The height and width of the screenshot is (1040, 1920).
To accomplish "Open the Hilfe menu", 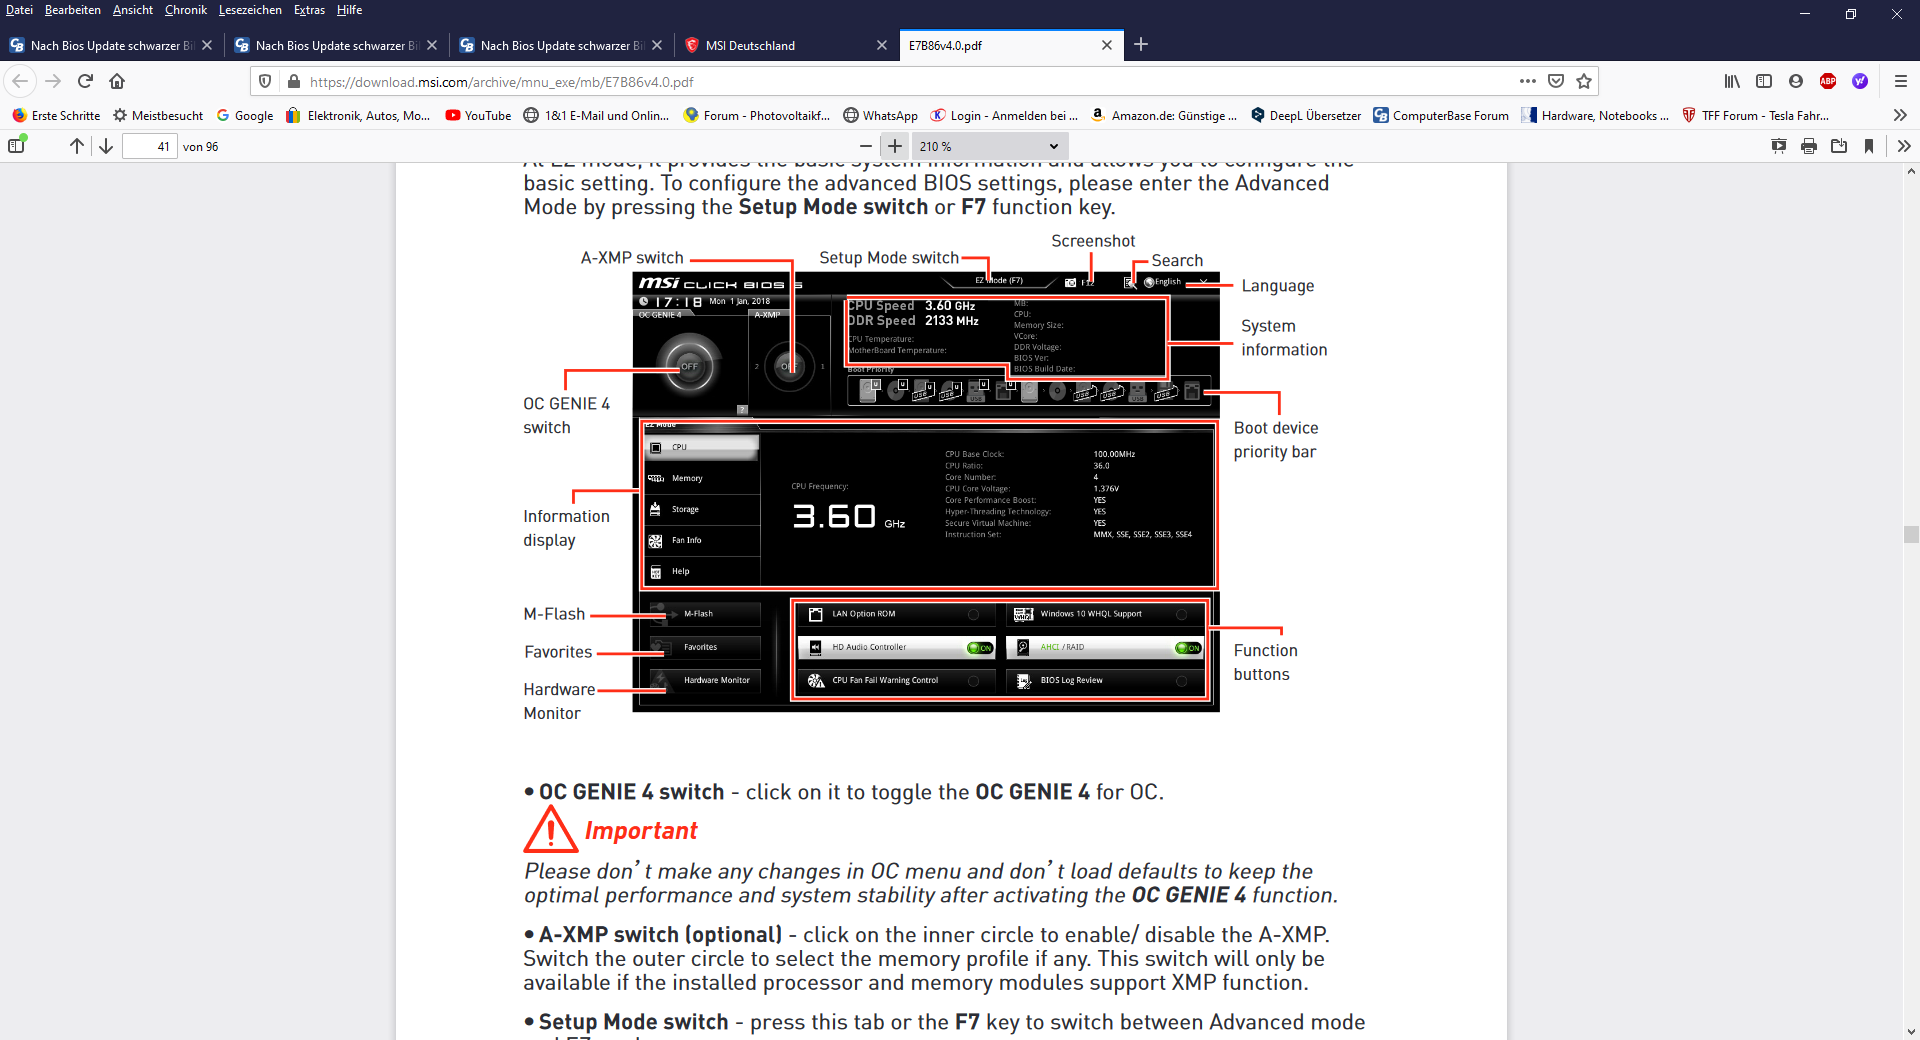I will [x=349, y=10].
